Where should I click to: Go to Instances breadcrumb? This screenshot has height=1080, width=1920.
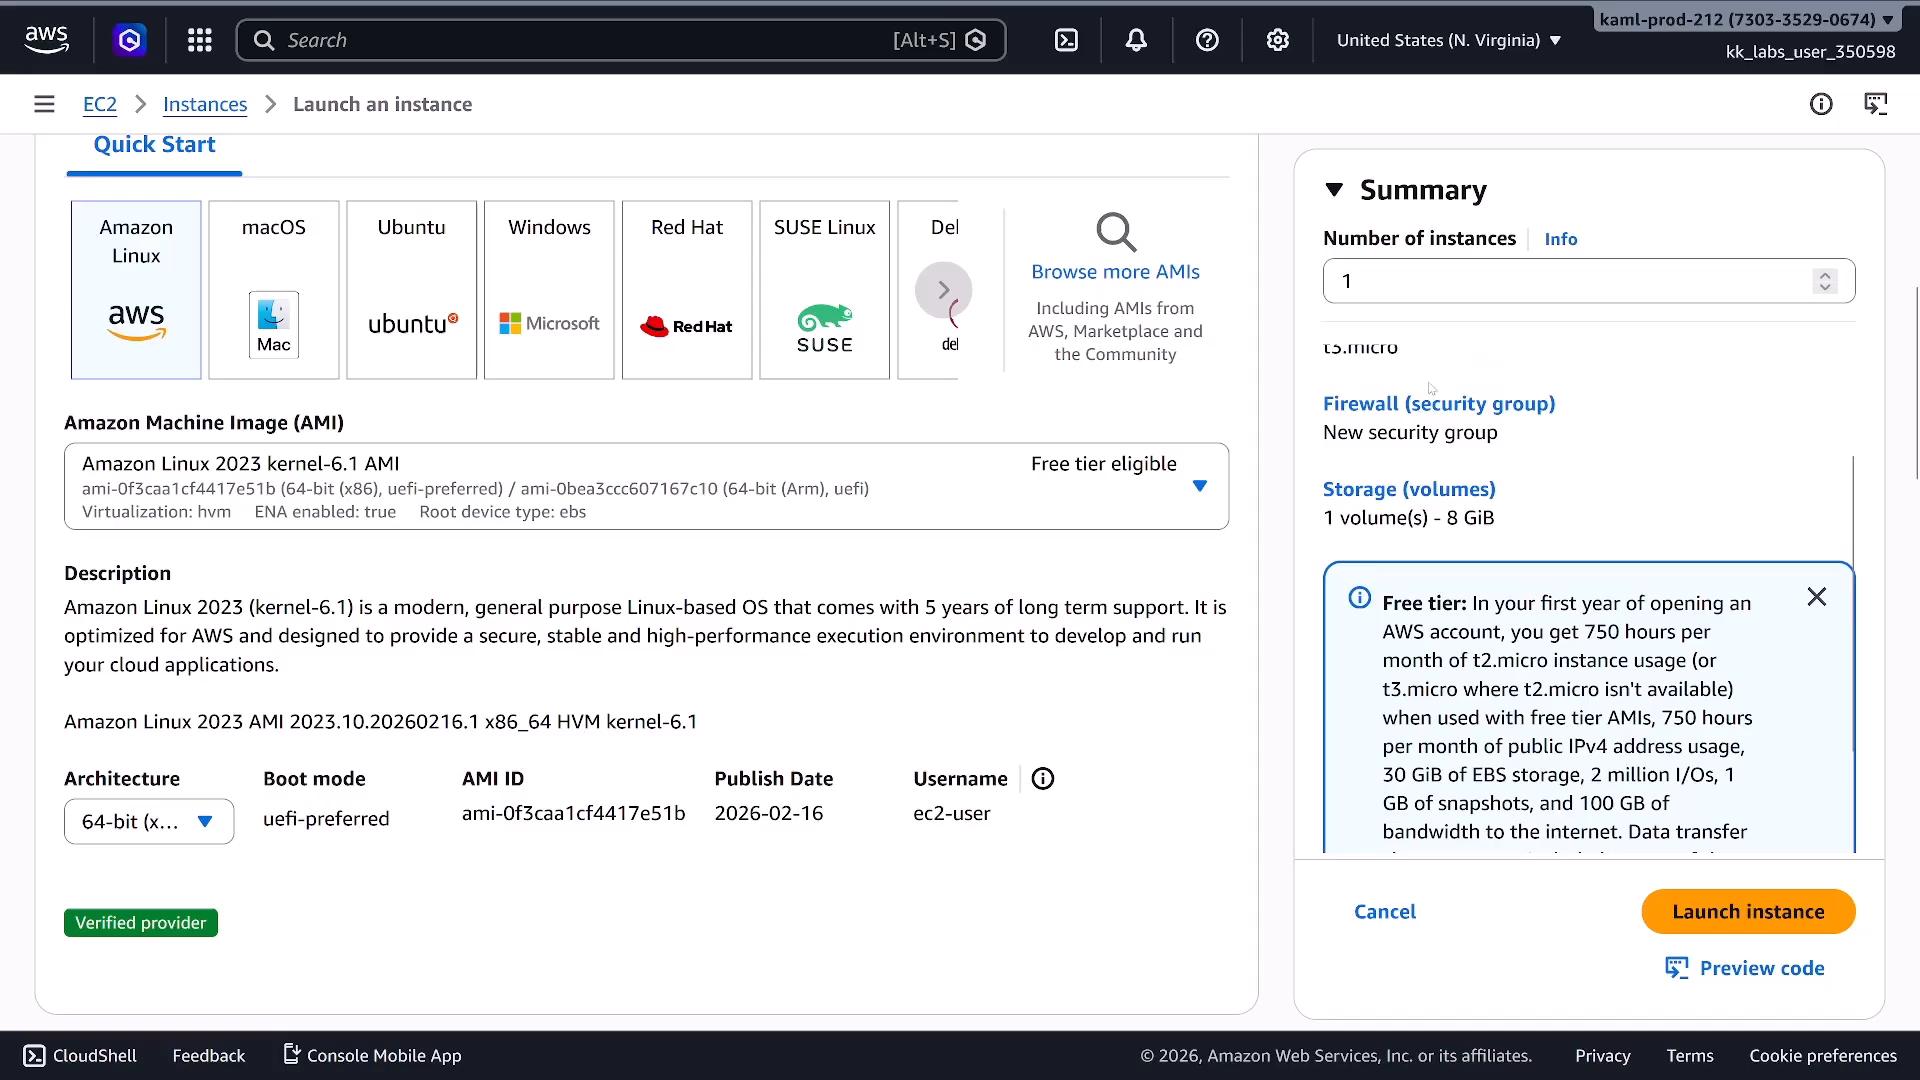(x=205, y=104)
